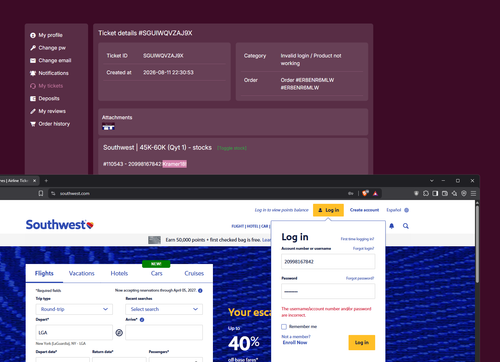Image resolution: width=500 pixels, height=362 pixels.
Task: Click the Brave Rewards triangle icon
Action: 375,193
